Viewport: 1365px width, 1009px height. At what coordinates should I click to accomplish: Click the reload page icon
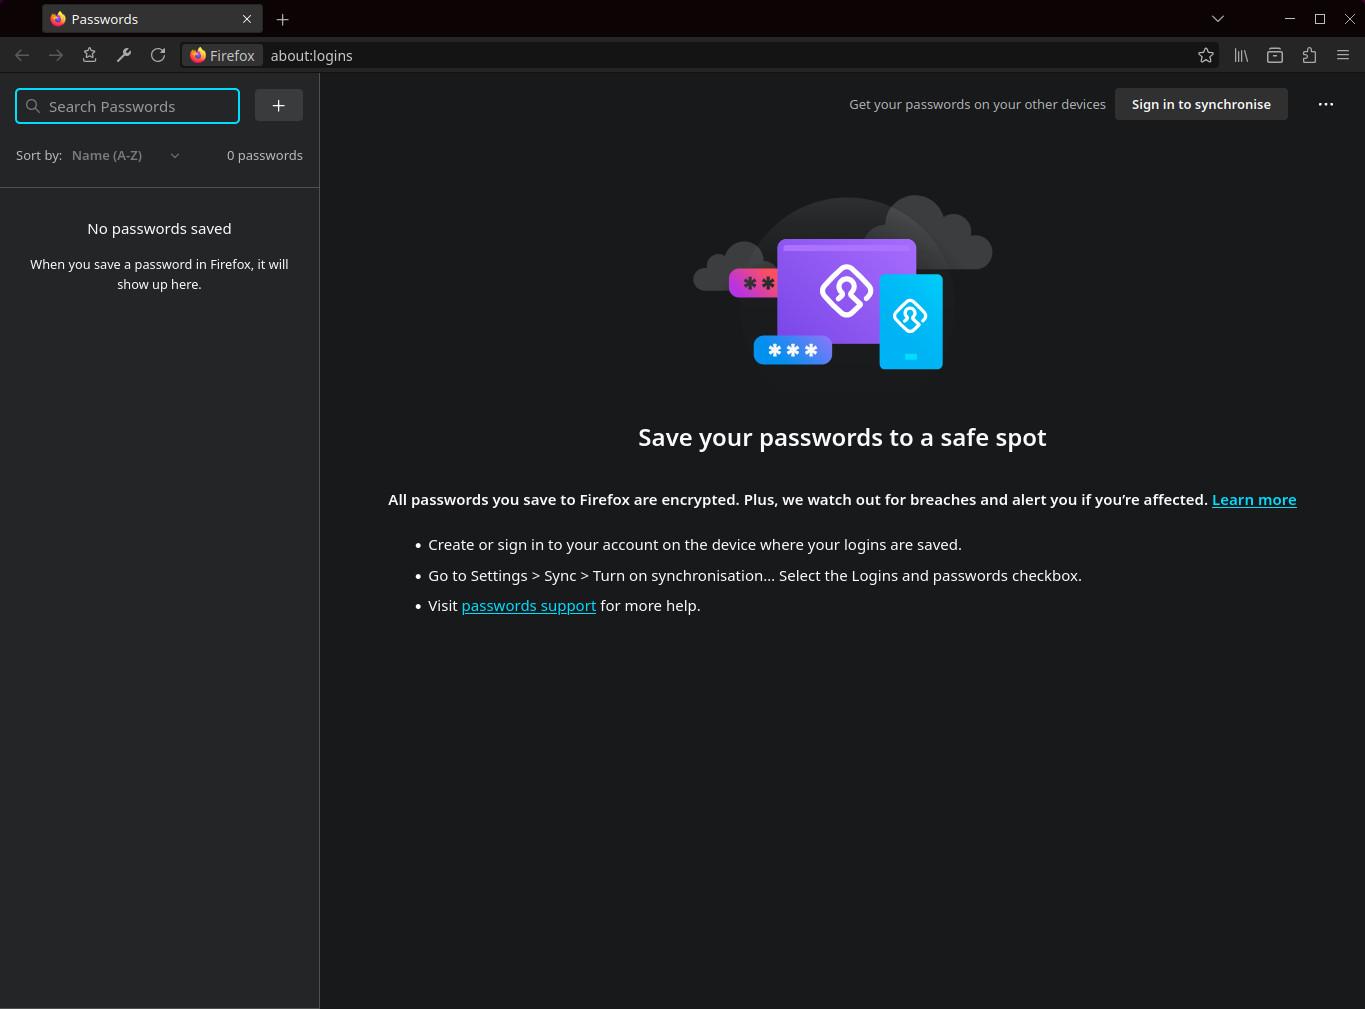[158, 56]
